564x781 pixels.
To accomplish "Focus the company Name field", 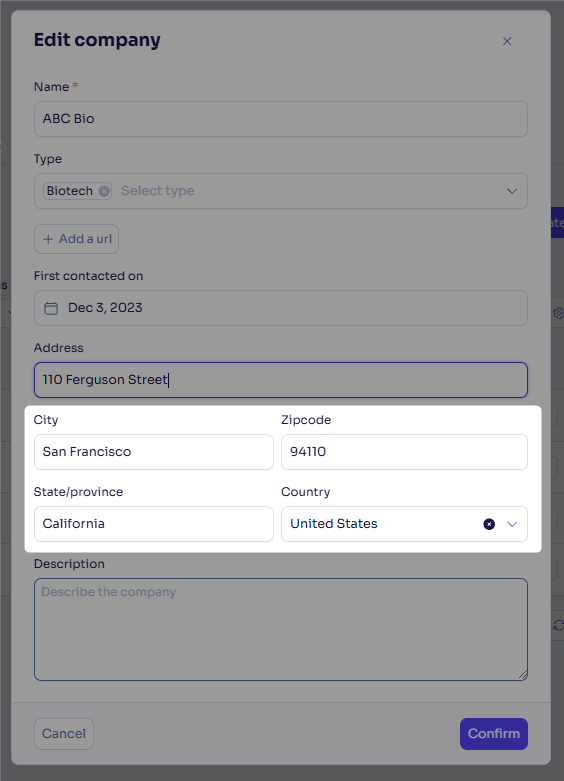I will click(x=281, y=119).
